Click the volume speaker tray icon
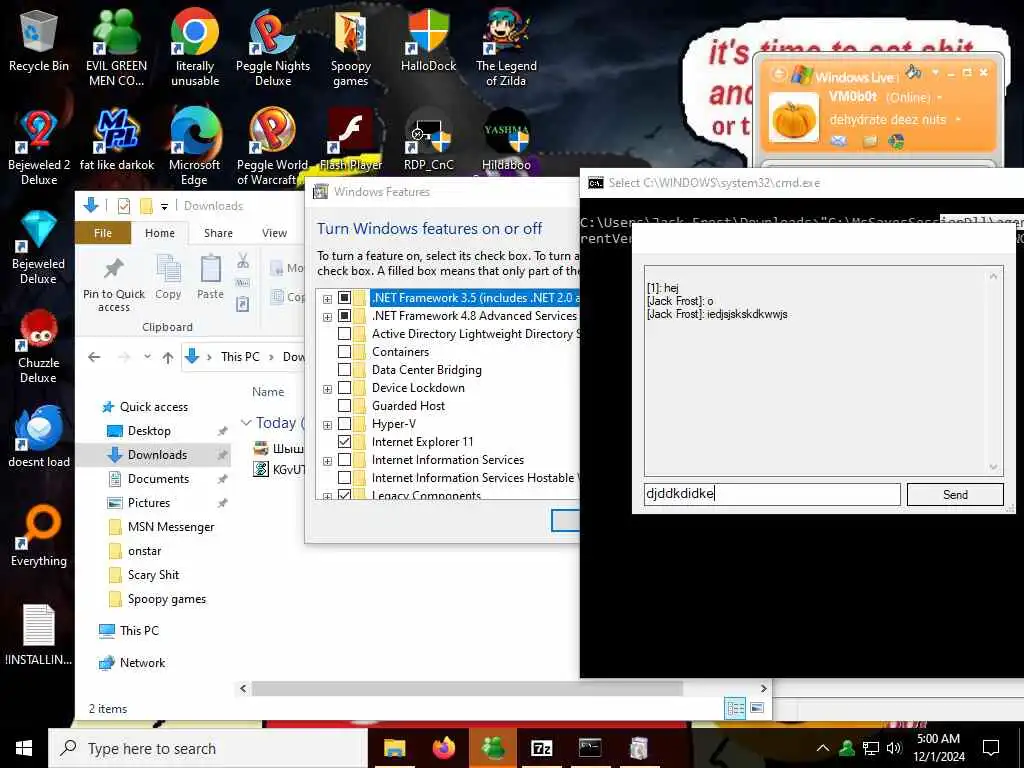Viewport: 1024px width, 768px height. tap(894, 748)
